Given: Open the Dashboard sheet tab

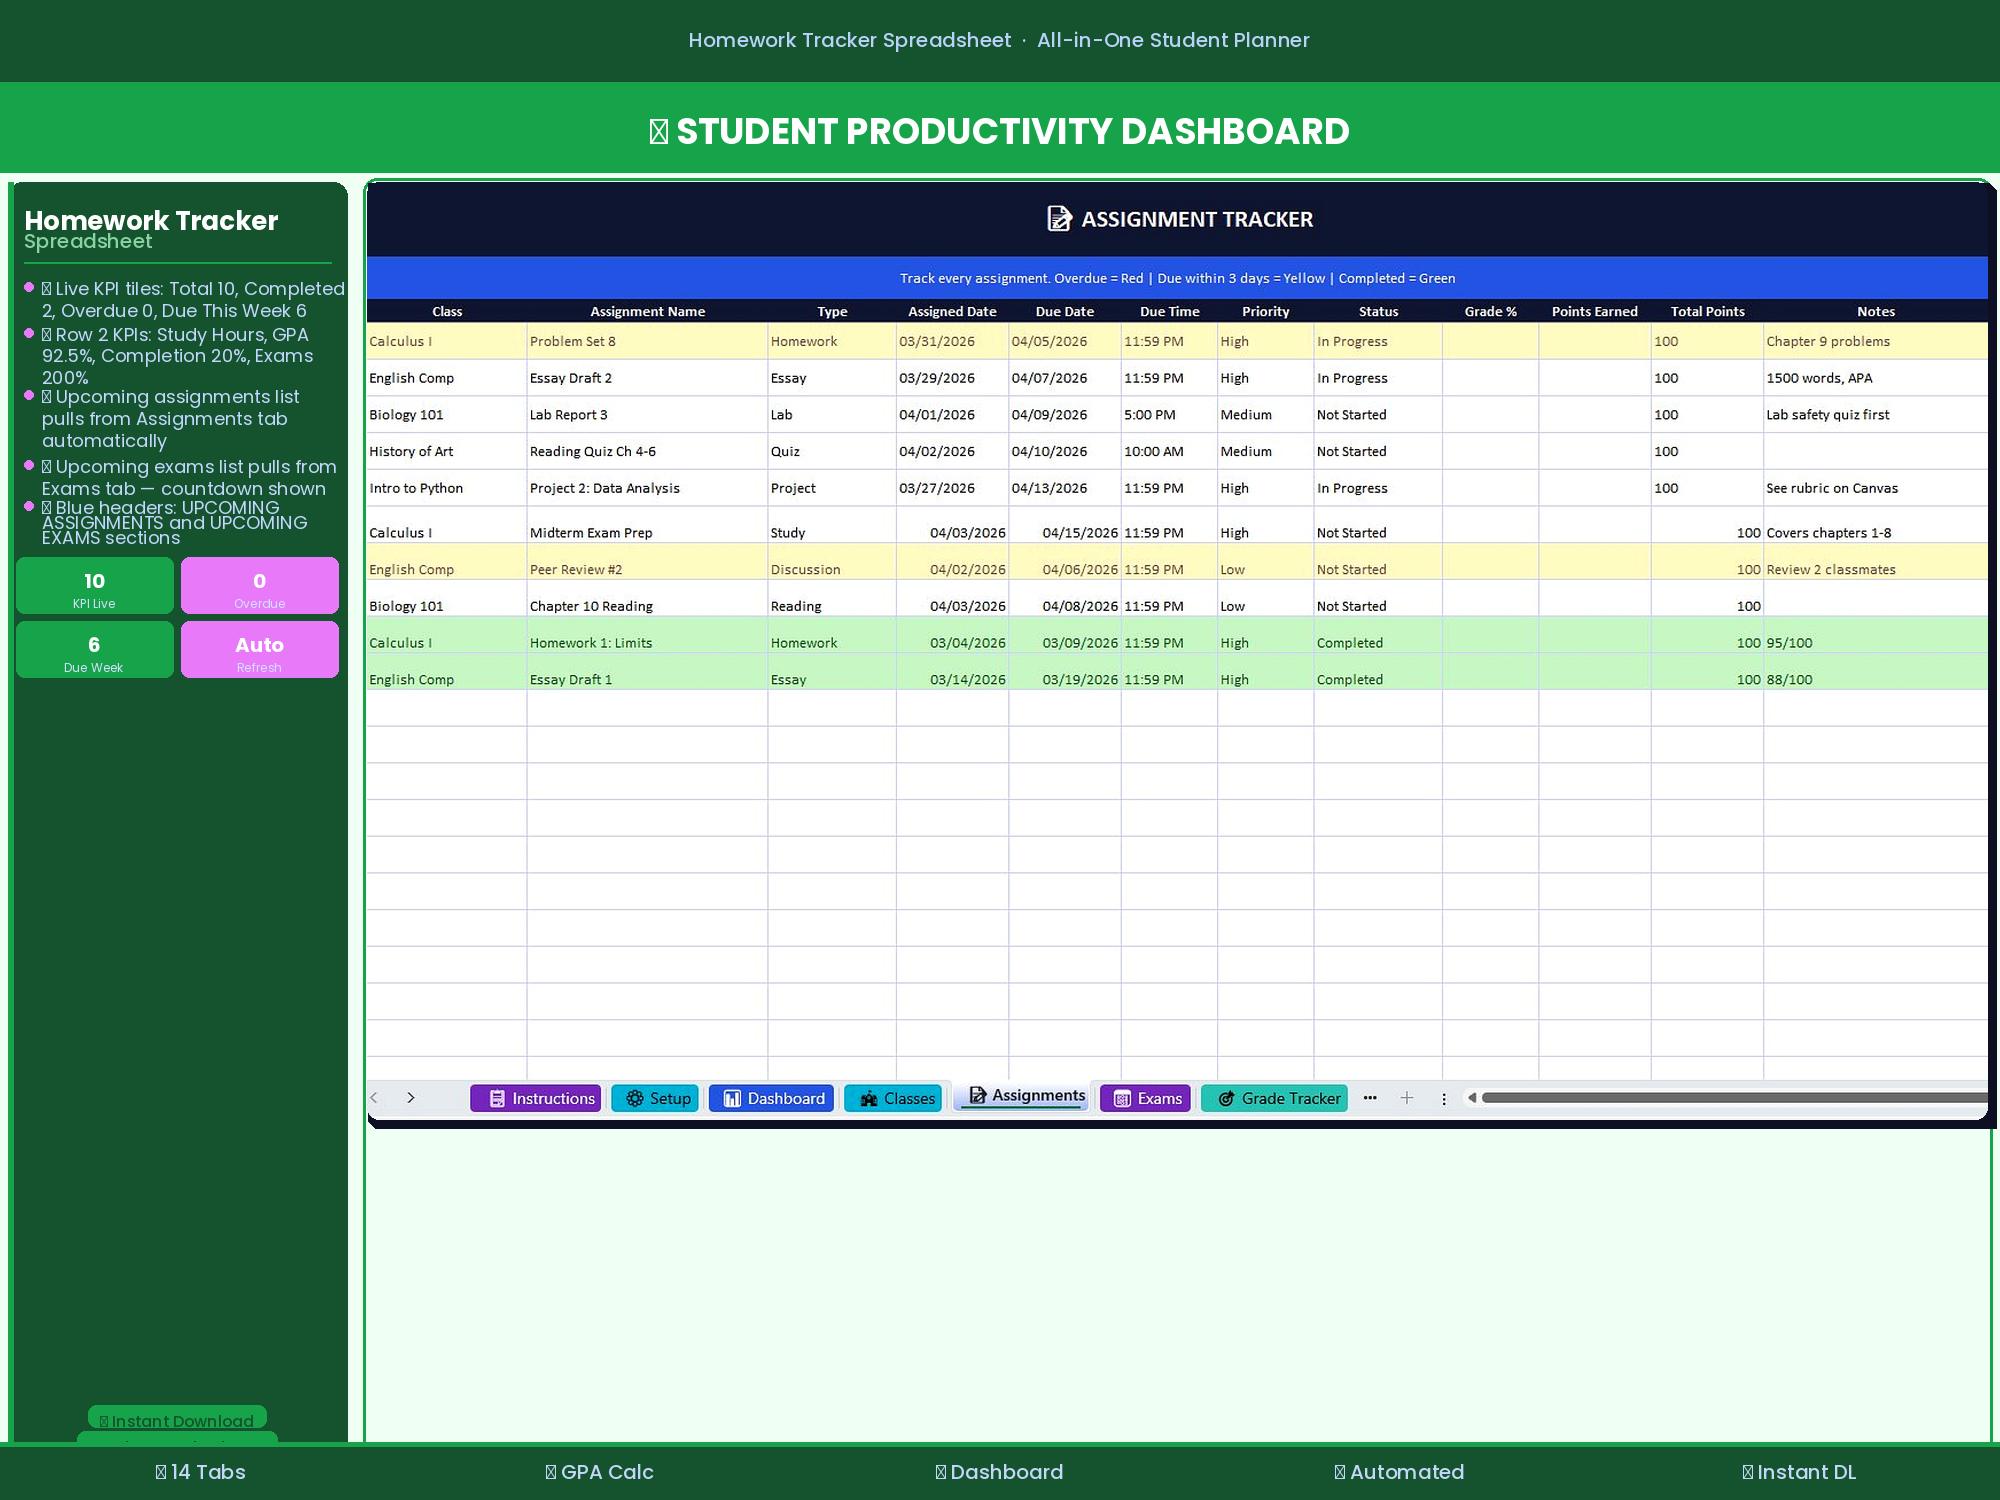Looking at the screenshot, I should pos(771,1098).
